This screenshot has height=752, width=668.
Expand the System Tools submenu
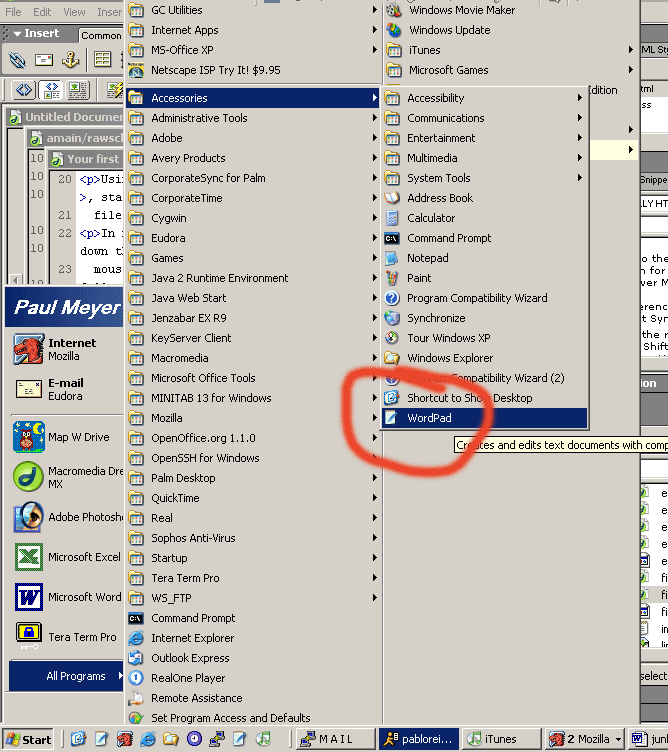pos(484,178)
